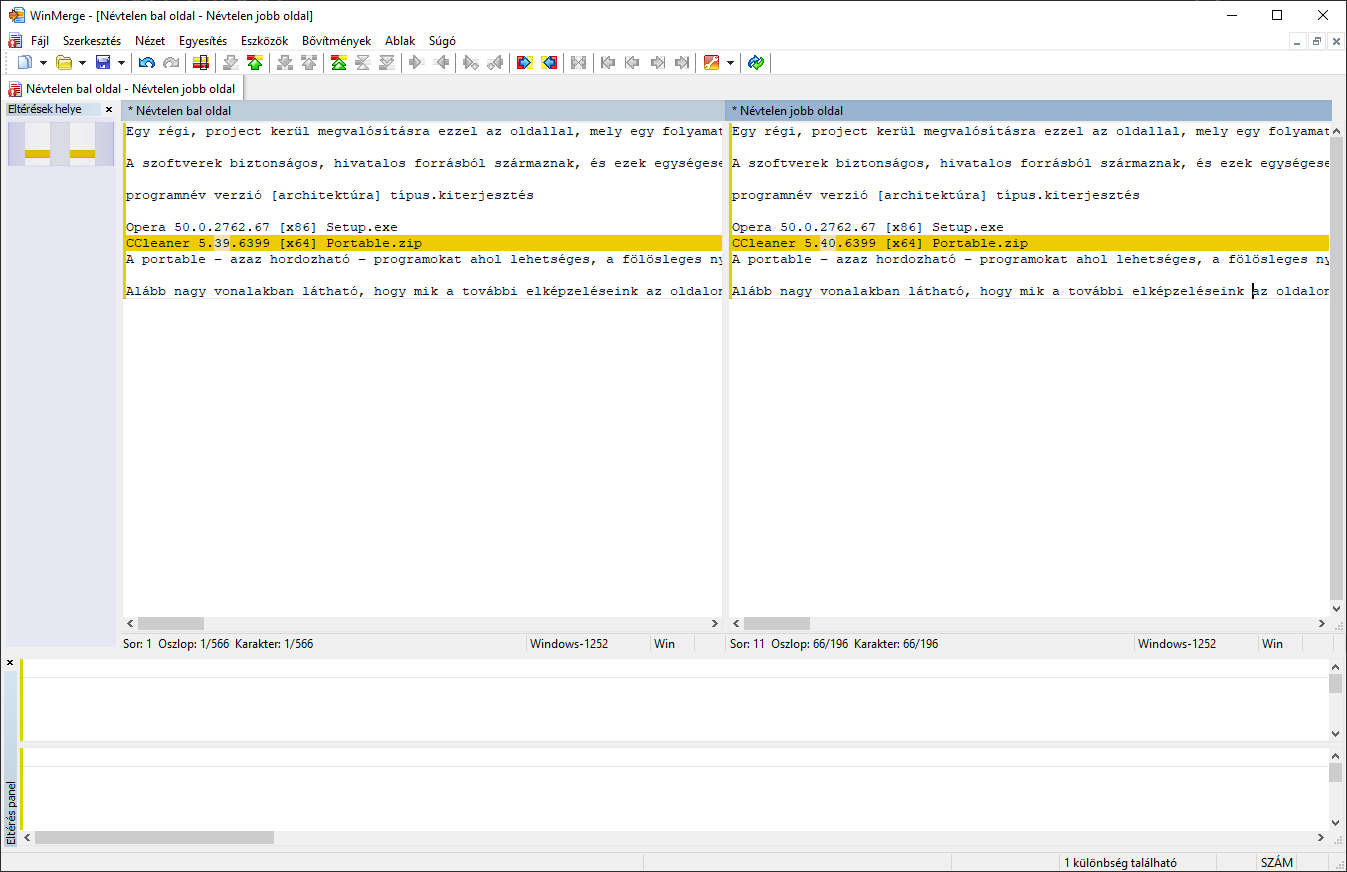Copy right and advance to next
The height and width of the screenshot is (872, 1347).
(471, 63)
